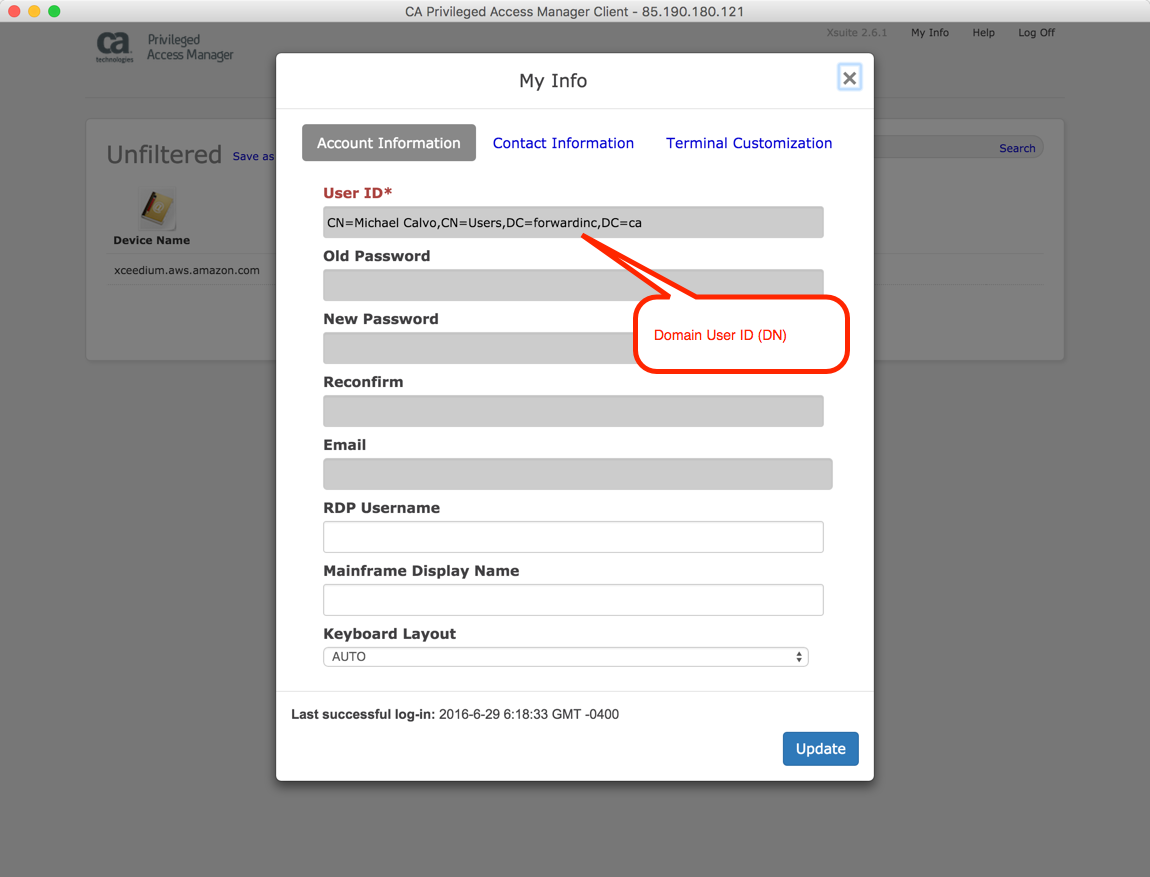Click the RDP Username field
Image resolution: width=1150 pixels, height=877 pixels.
[x=573, y=537]
